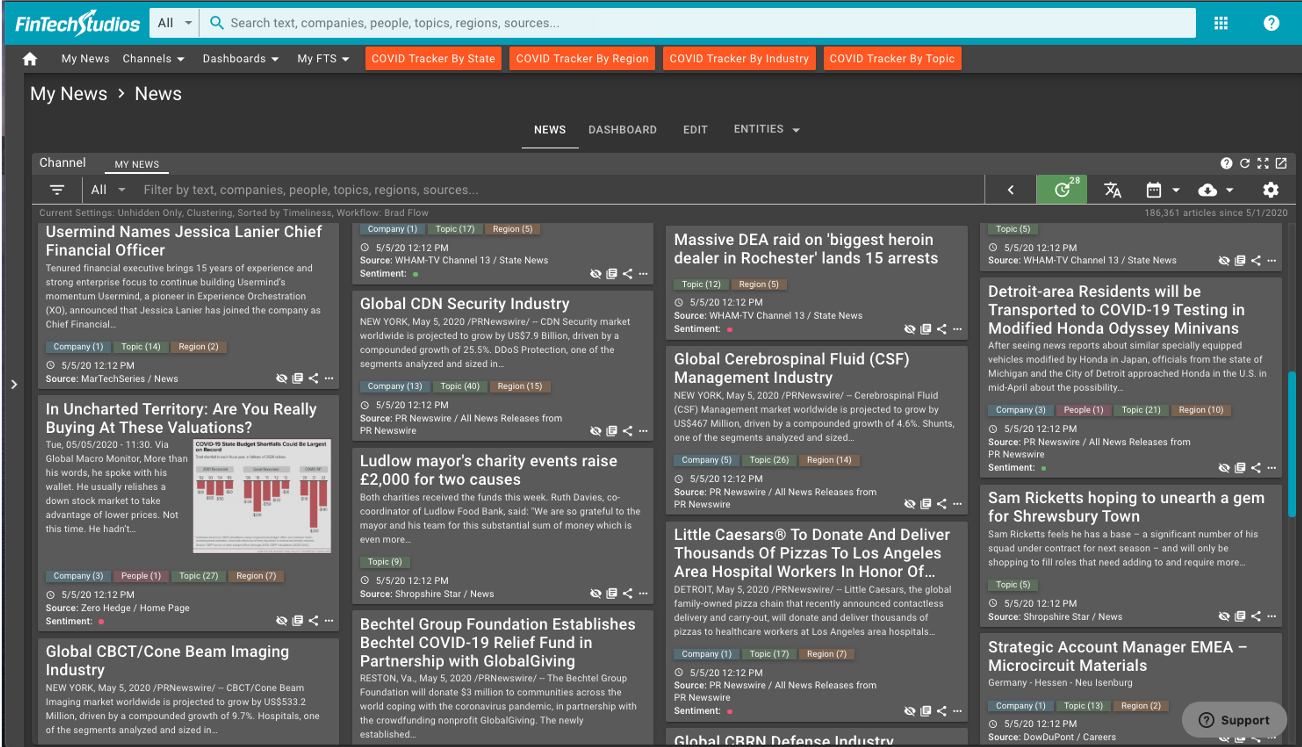Open the filter list icon
This screenshot has width=1302, height=747.
click(x=57, y=190)
